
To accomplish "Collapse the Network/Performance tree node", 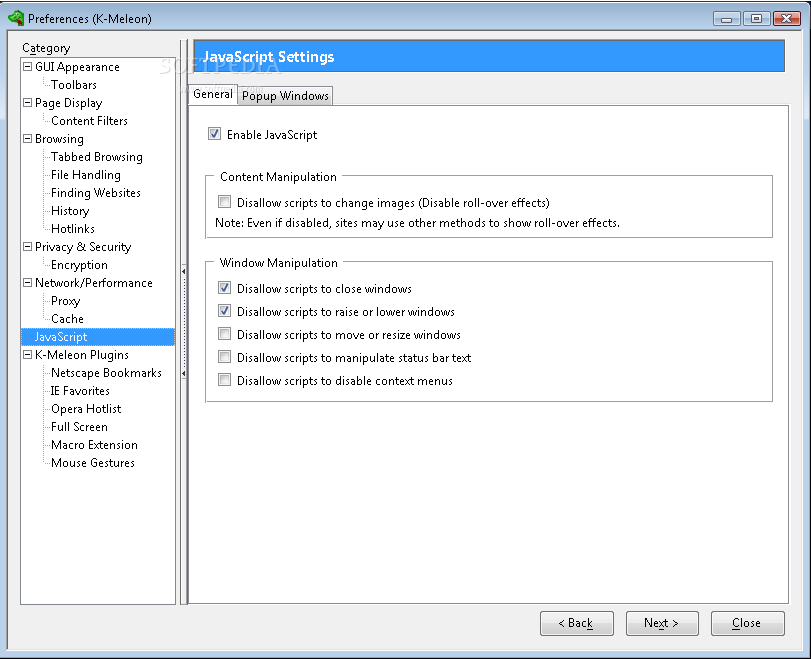I will 27,283.
